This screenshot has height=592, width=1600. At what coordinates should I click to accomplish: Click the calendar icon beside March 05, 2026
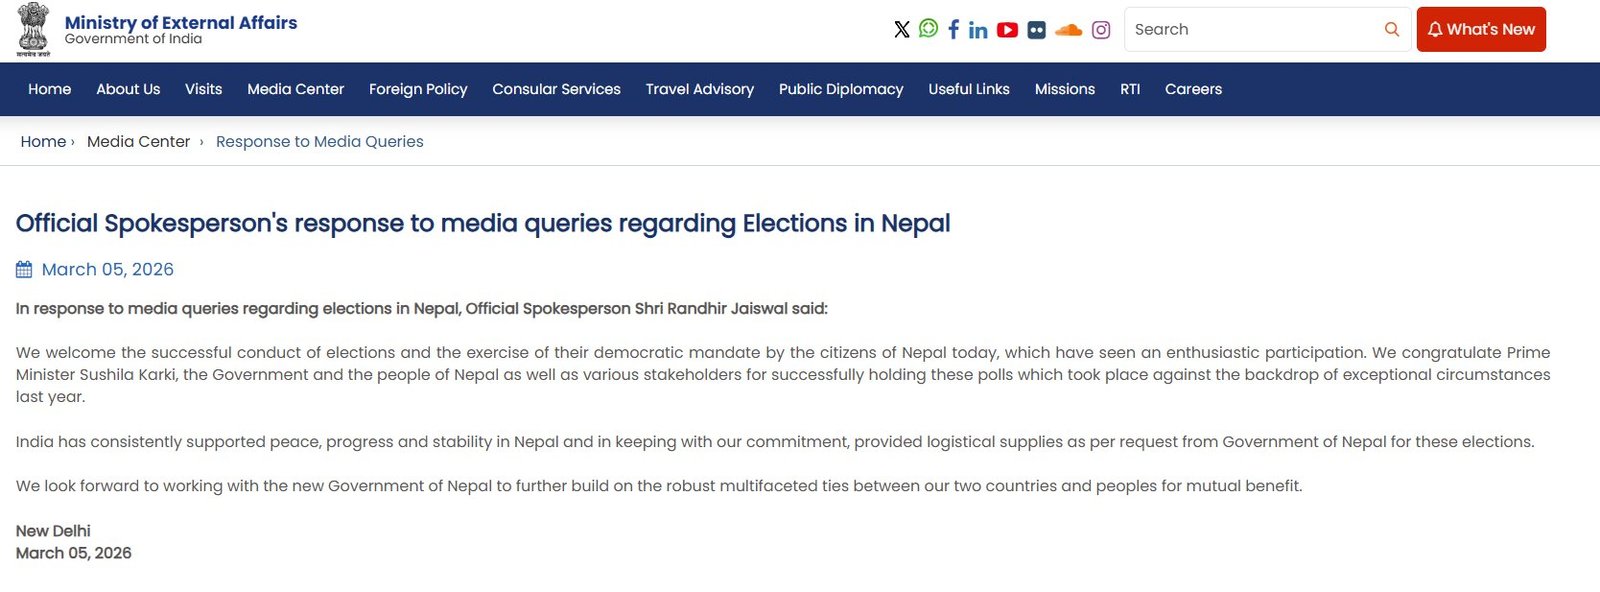click(24, 269)
